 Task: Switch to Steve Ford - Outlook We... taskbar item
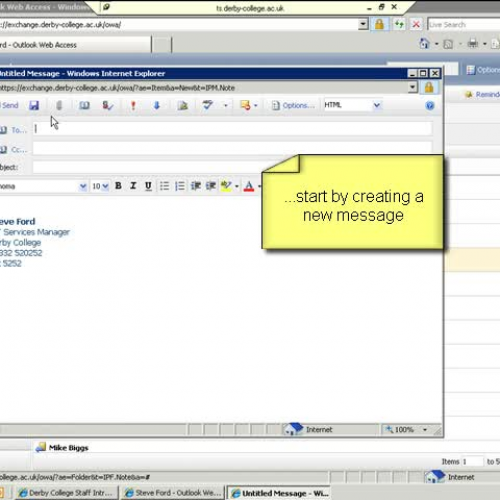[173, 493]
